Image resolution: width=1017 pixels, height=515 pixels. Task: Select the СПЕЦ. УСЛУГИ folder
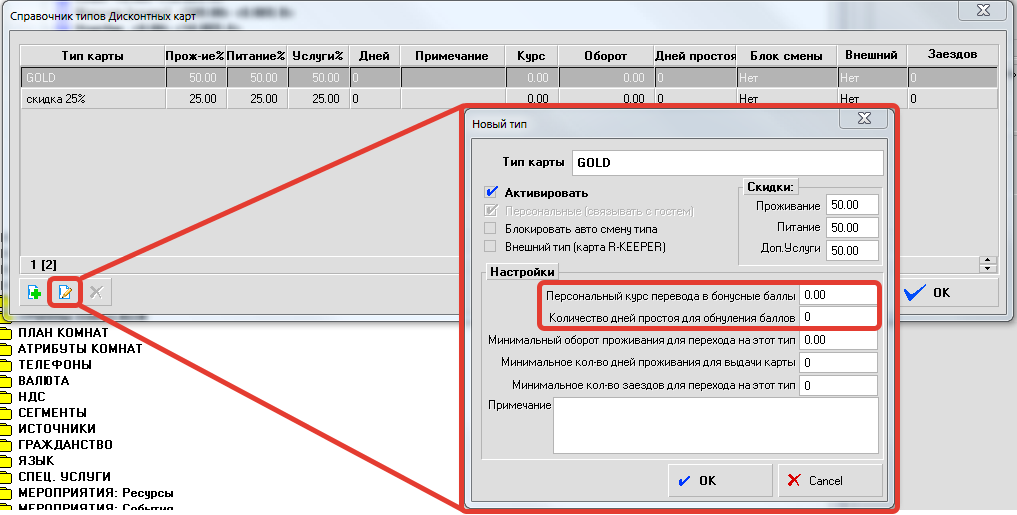[x=63, y=476]
